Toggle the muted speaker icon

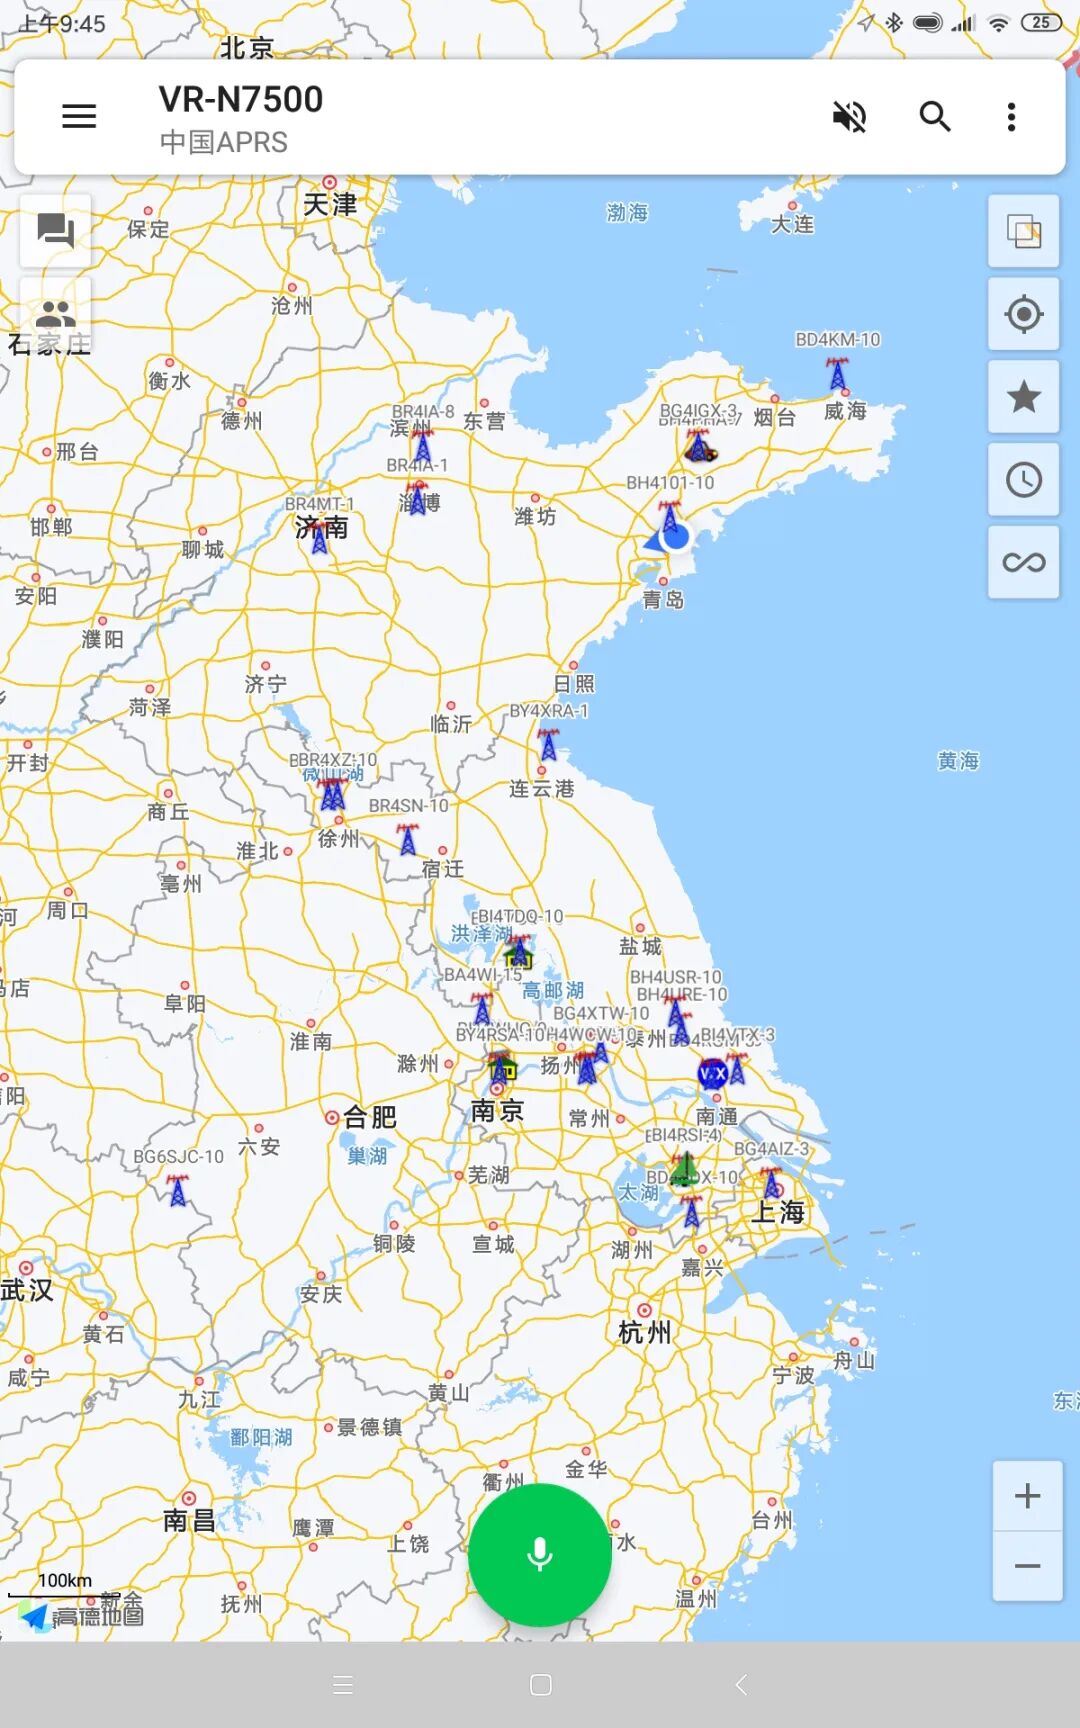(x=850, y=117)
